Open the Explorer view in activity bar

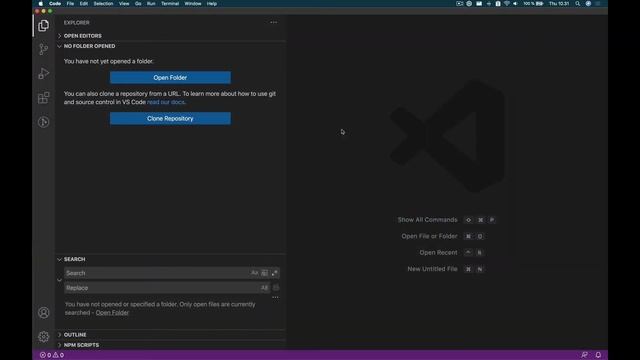[x=43, y=26]
